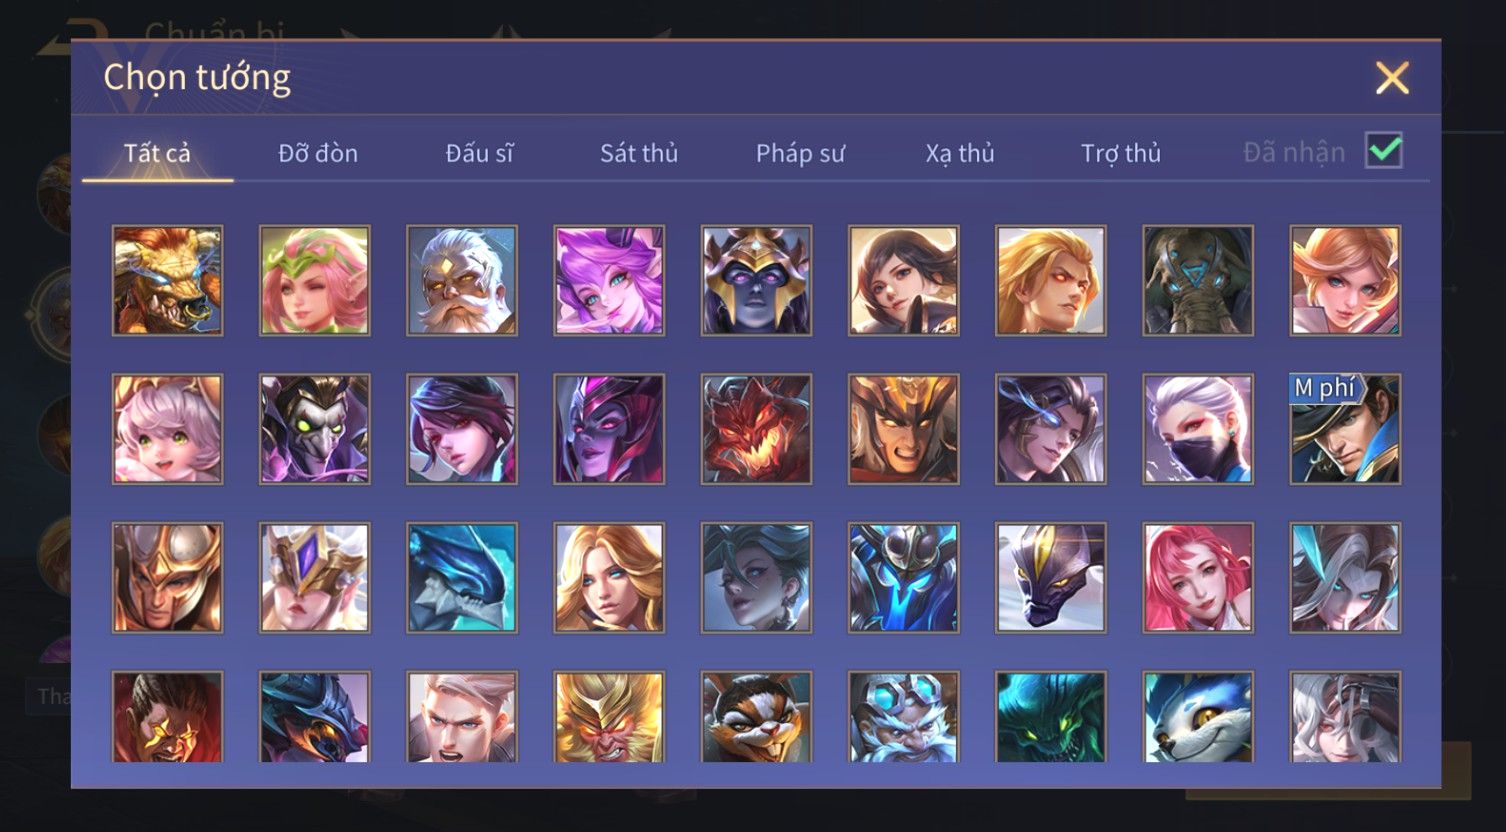1506x832 pixels.
Task: Show the Pháp sư hero list
Action: pyautogui.click(x=800, y=153)
